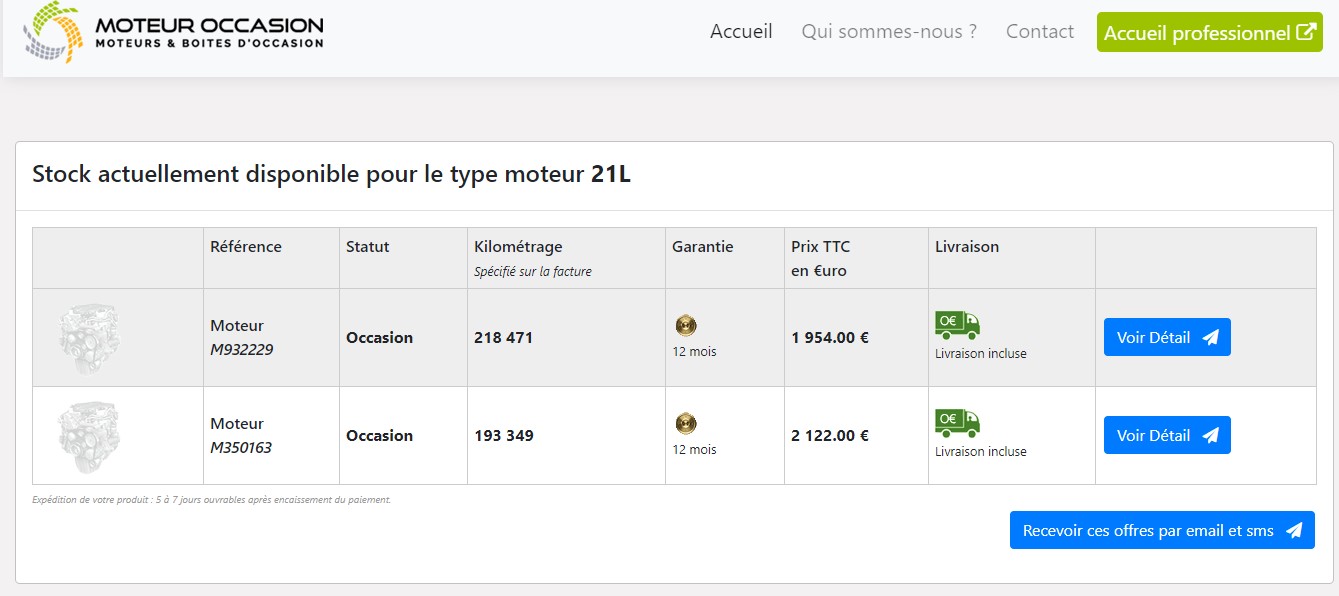
Task: Select the reference M932229 text
Action: click(x=241, y=350)
